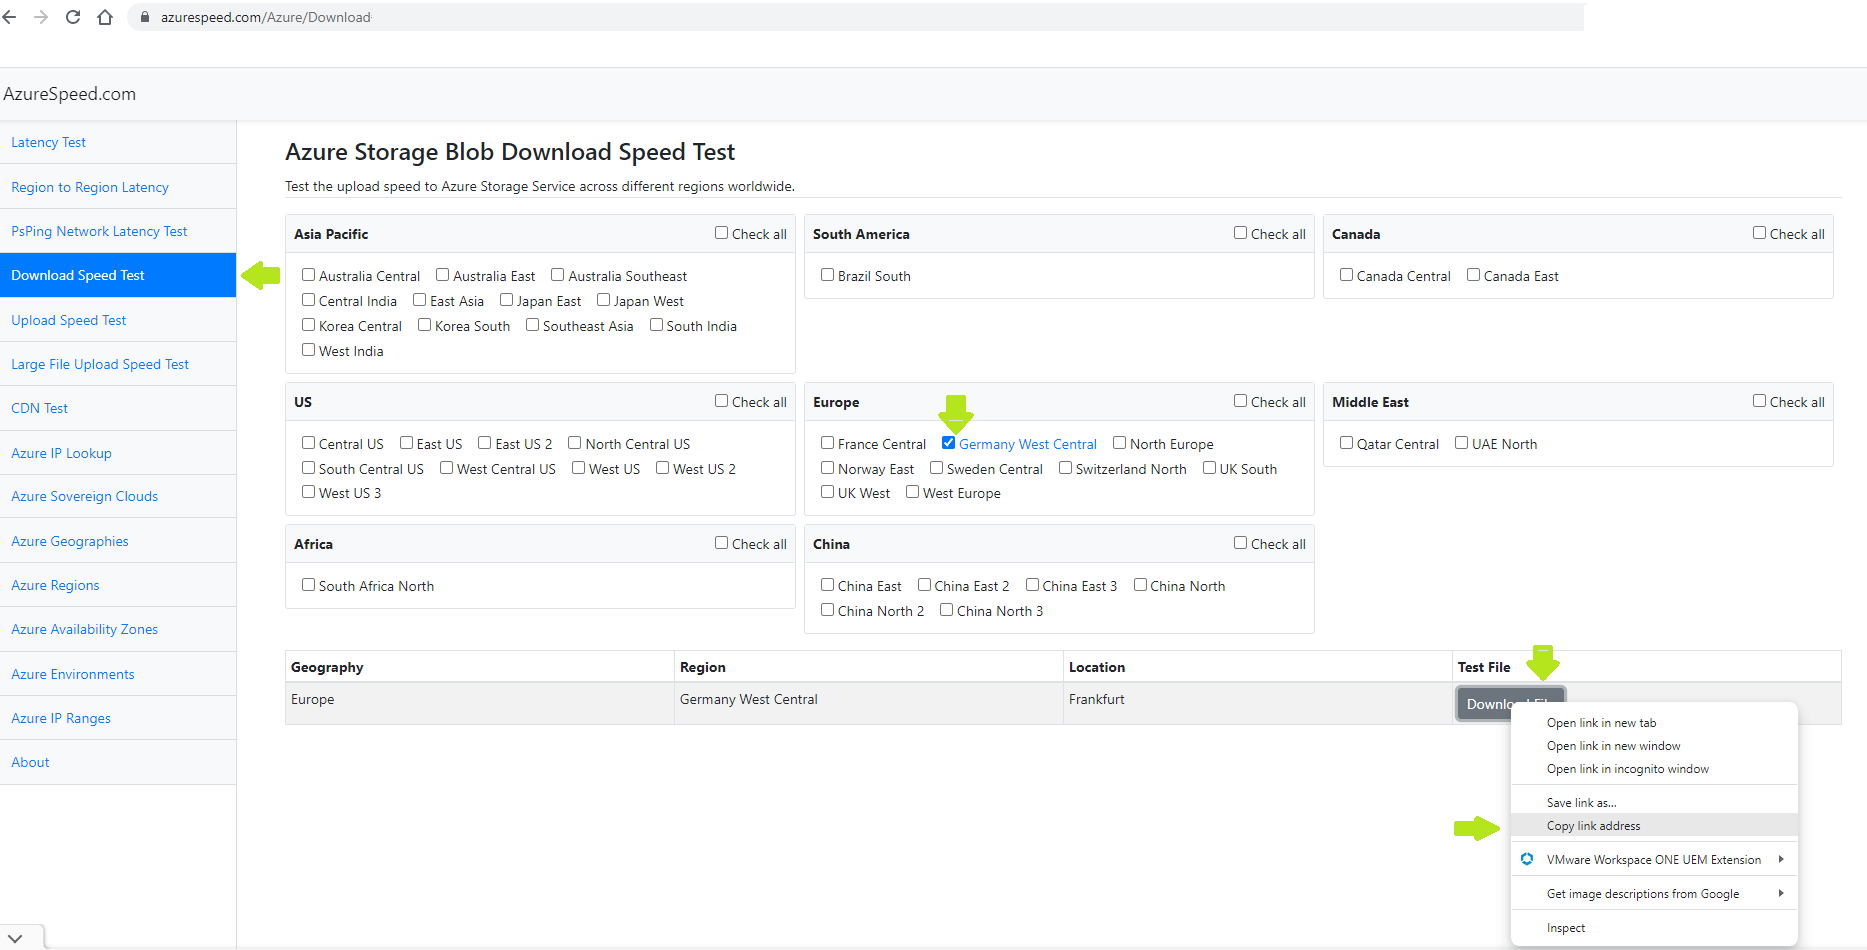This screenshot has width=1867, height=950.
Task: Select Inspect in the context menu
Action: point(1565,928)
